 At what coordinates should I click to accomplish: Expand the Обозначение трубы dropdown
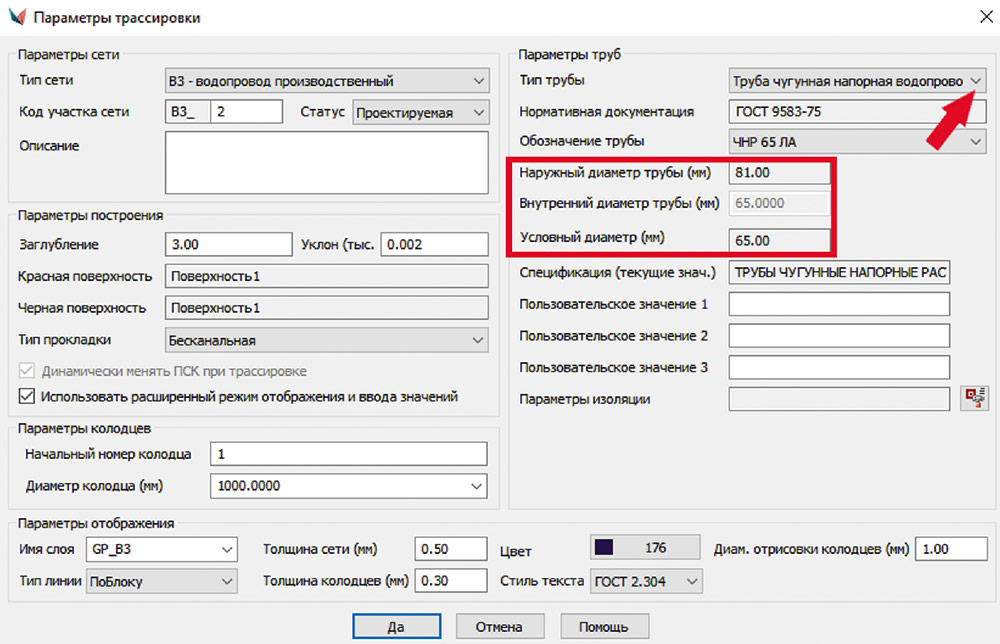976,143
